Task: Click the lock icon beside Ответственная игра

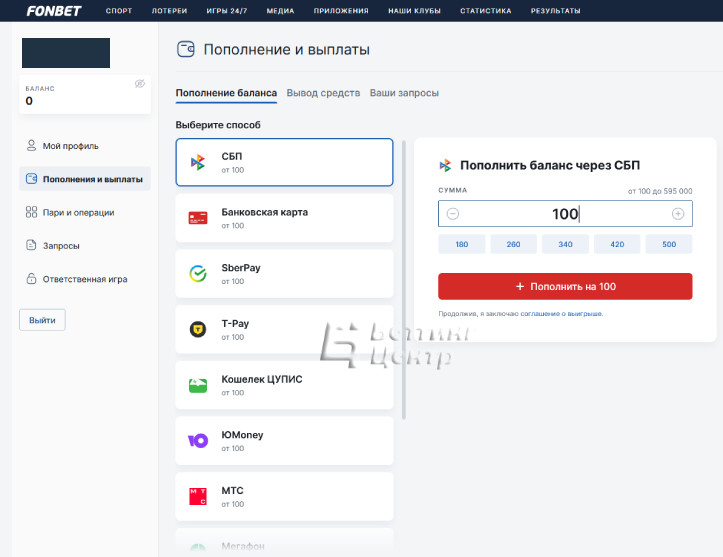Action: click(31, 278)
